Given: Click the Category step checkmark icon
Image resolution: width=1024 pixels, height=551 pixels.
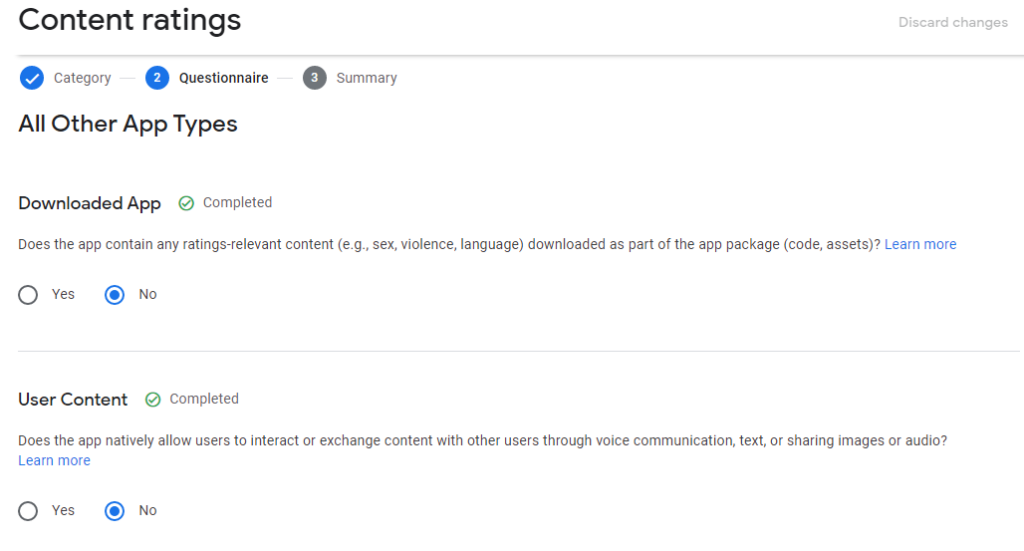Looking at the screenshot, I should coord(31,78).
